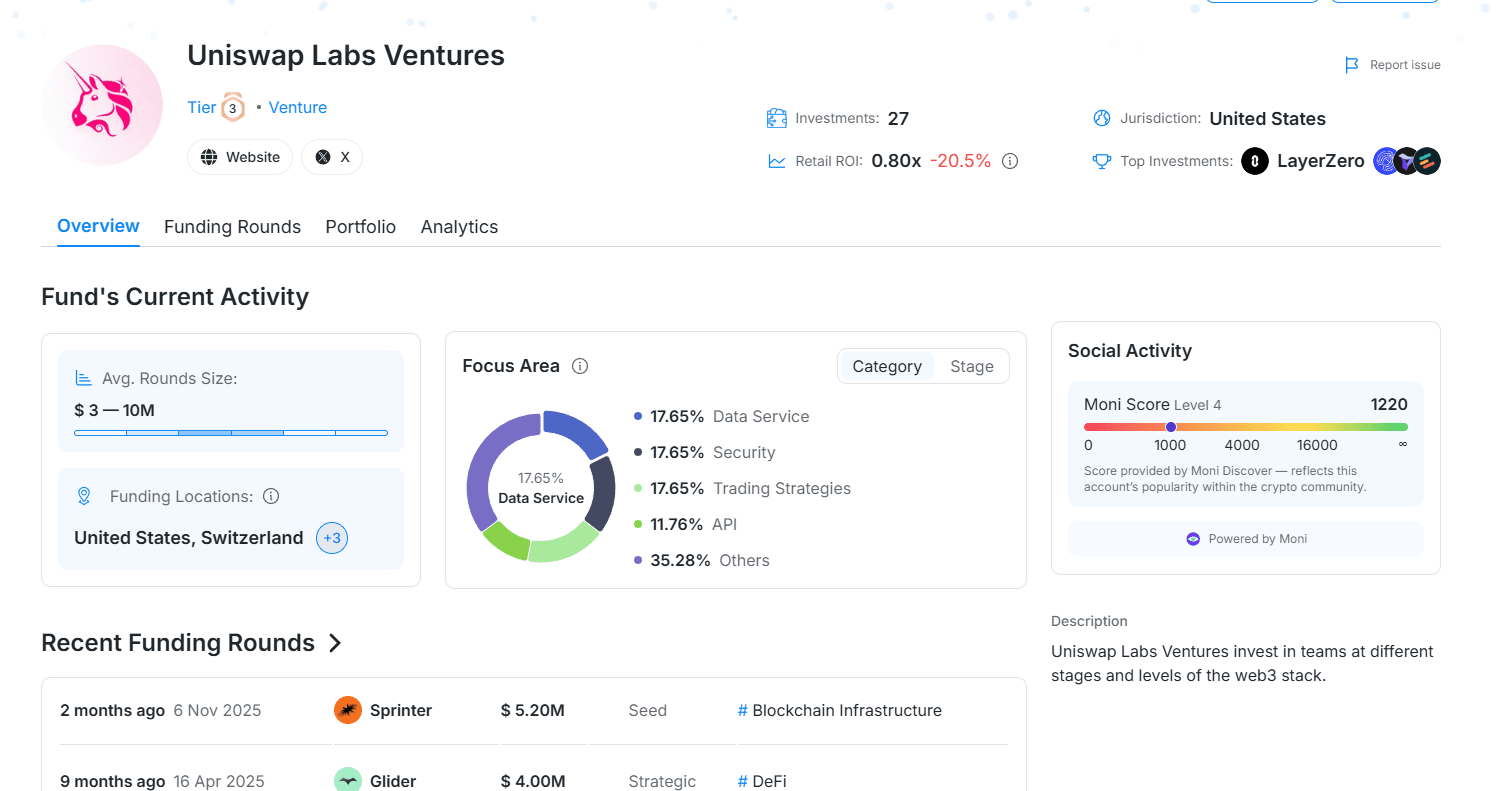Viewport: 1502px width, 791px height.
Task: Expand the +3 more funding locations
Action: tap(332, 538)
